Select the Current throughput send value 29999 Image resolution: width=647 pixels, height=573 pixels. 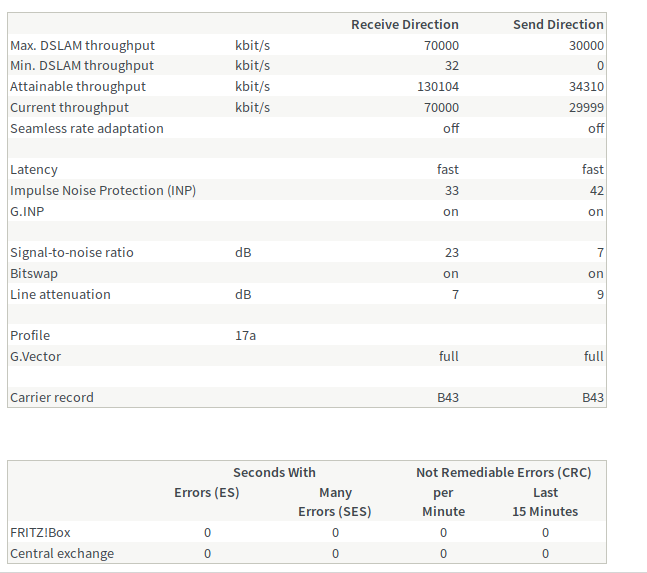(x=585, y=108)
